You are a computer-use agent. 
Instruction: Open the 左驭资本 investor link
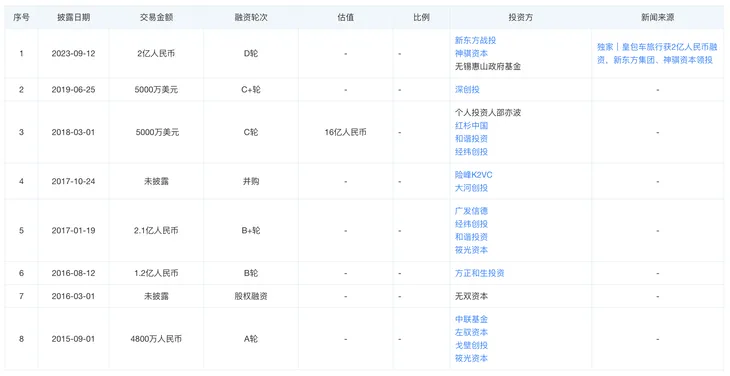(471, 332)
